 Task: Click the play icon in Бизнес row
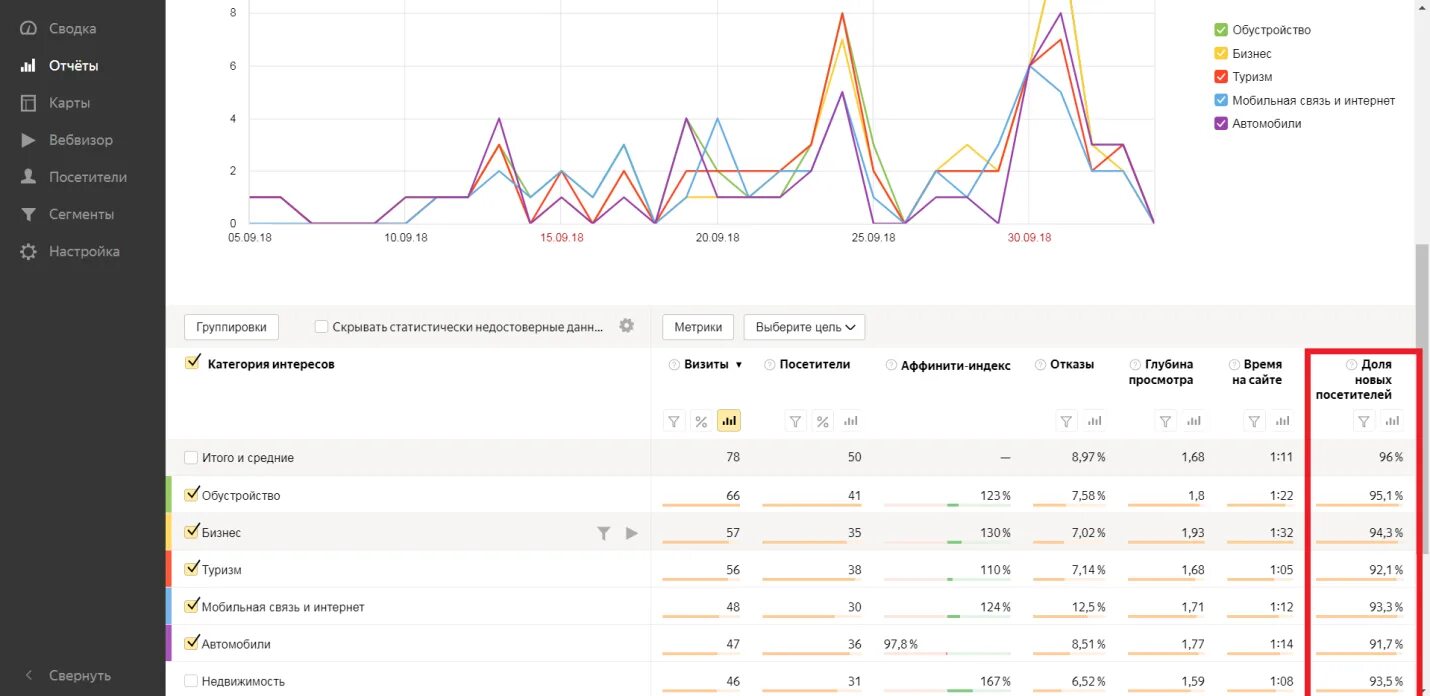pos(631,533)
